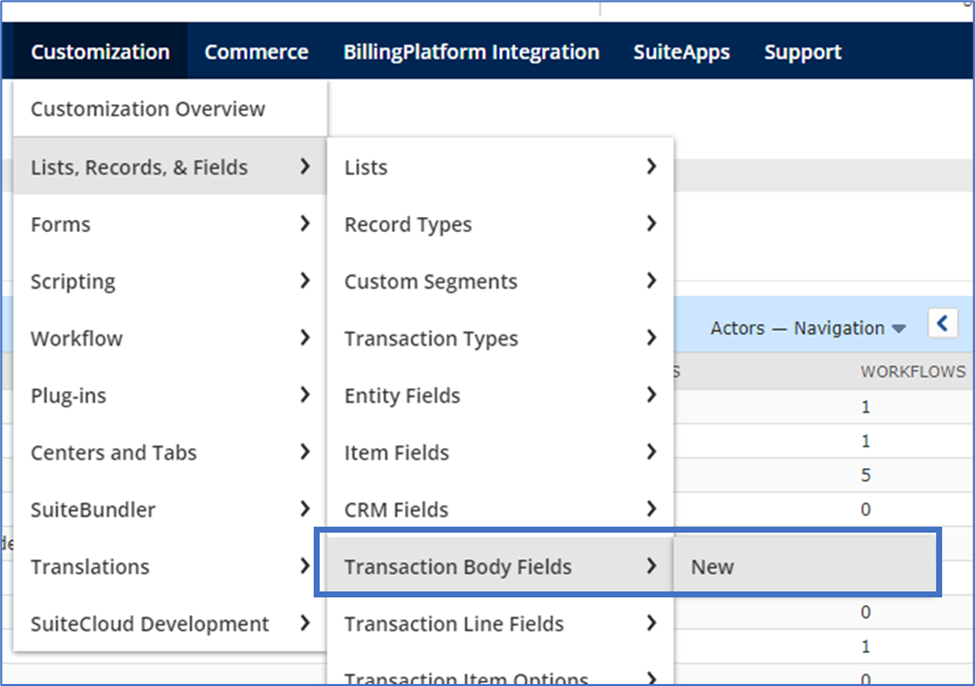Open BillingPlatform Integration menu
The image size is (975, 686).
point(471,52)
